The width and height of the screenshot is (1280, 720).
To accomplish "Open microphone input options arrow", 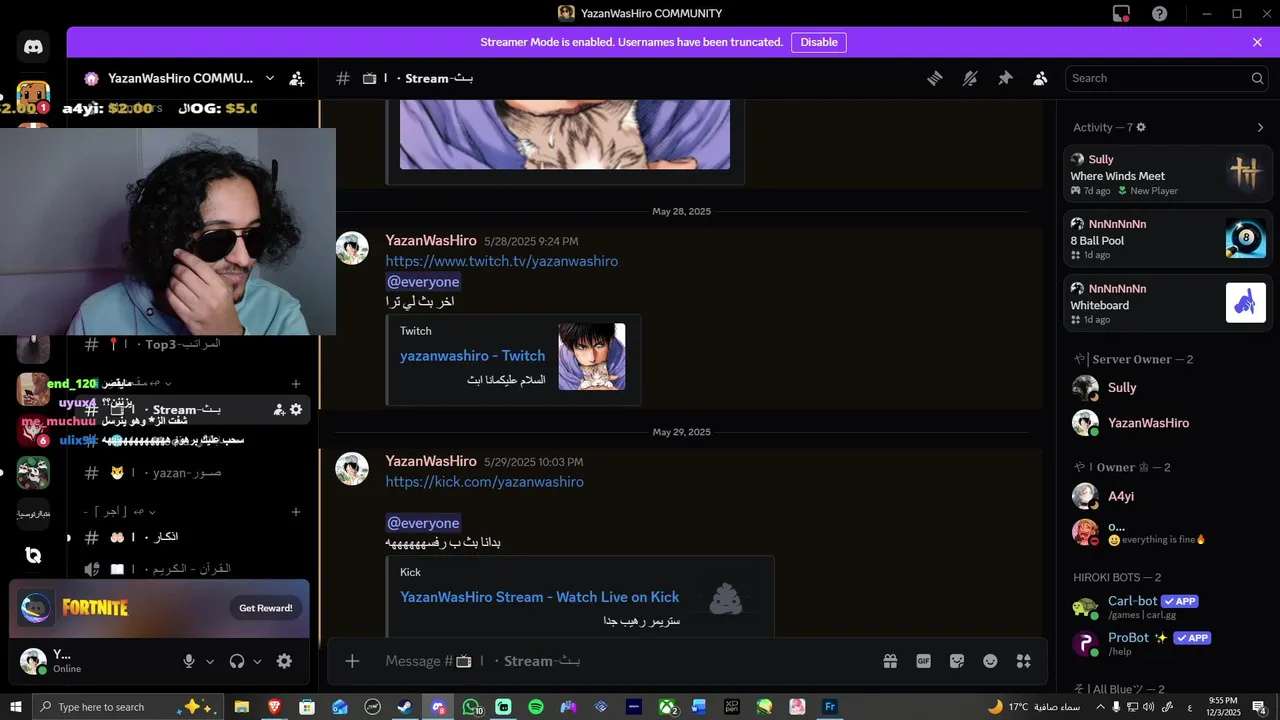I will [x=210, y=661].
